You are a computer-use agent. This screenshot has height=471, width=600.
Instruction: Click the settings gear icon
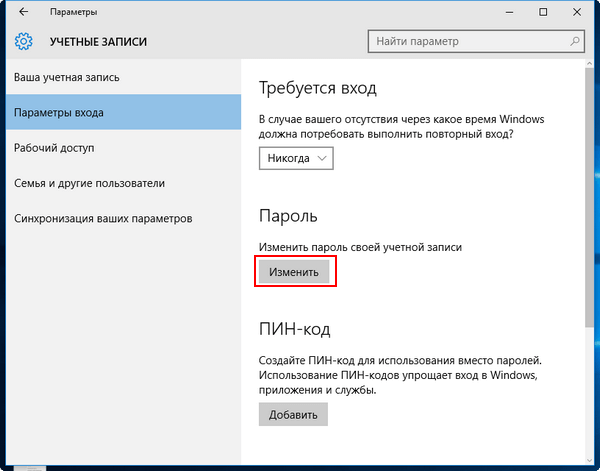click(23, 41)
